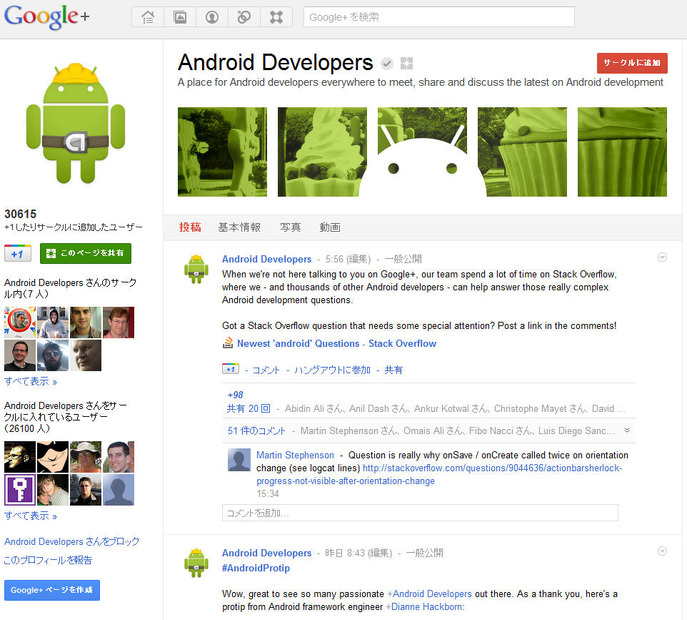The width and height of the screenshot is (687, 620).
Task: Expand the 51 comments with double chevron
Action: coord(627,430)
